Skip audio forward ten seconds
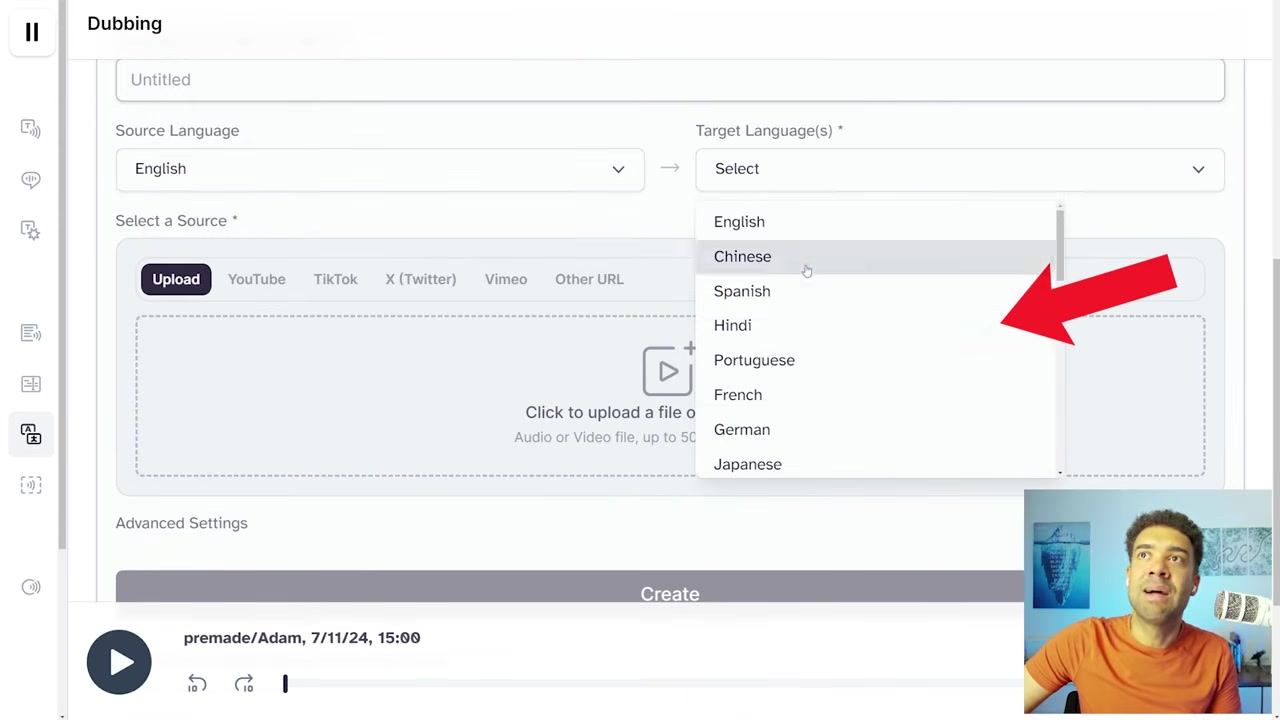The height and width of the screenshot is (720, 1280). pos(244,684)
